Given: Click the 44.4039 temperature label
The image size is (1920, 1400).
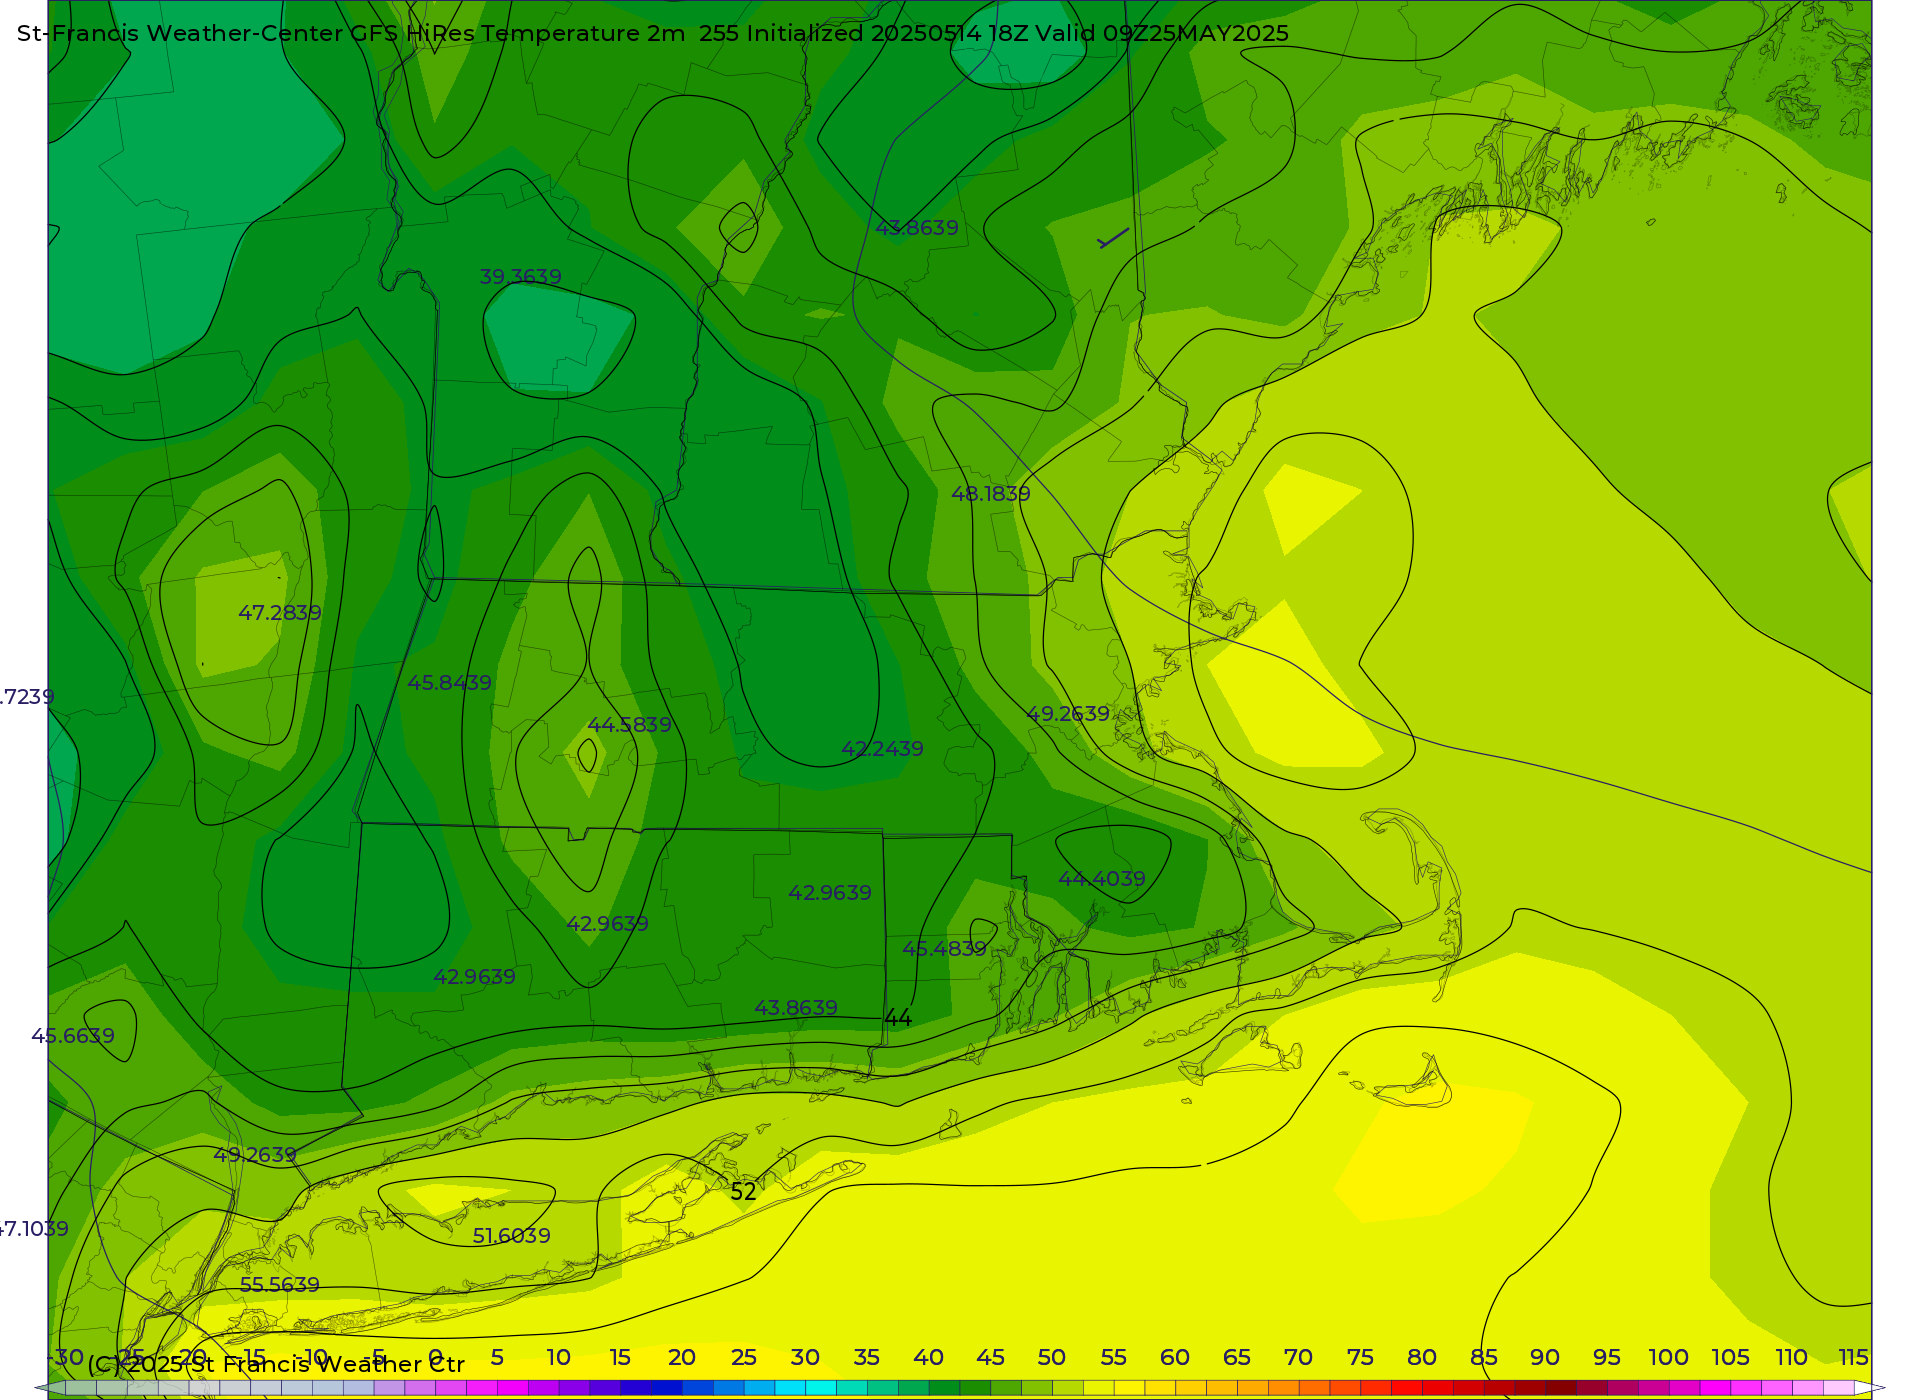Looking at the screenshot, I should [x=1102, y=879].
